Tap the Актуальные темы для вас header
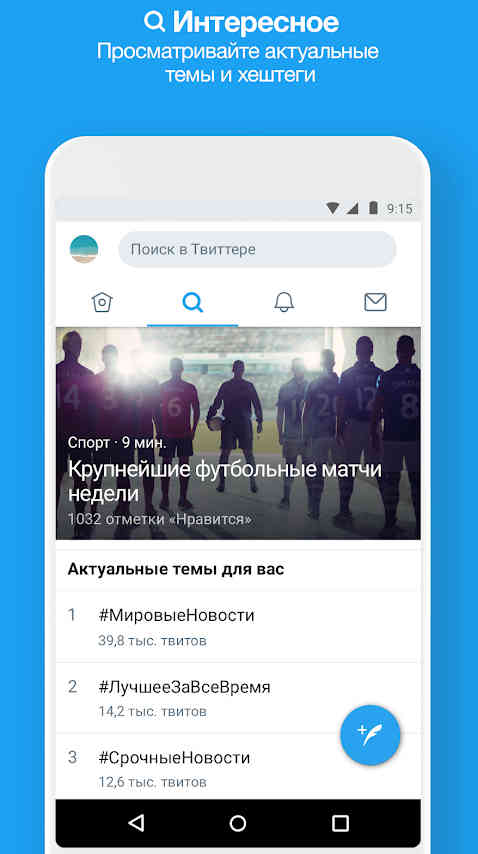Screen dimensions: 478x854 tap(176, 570)
